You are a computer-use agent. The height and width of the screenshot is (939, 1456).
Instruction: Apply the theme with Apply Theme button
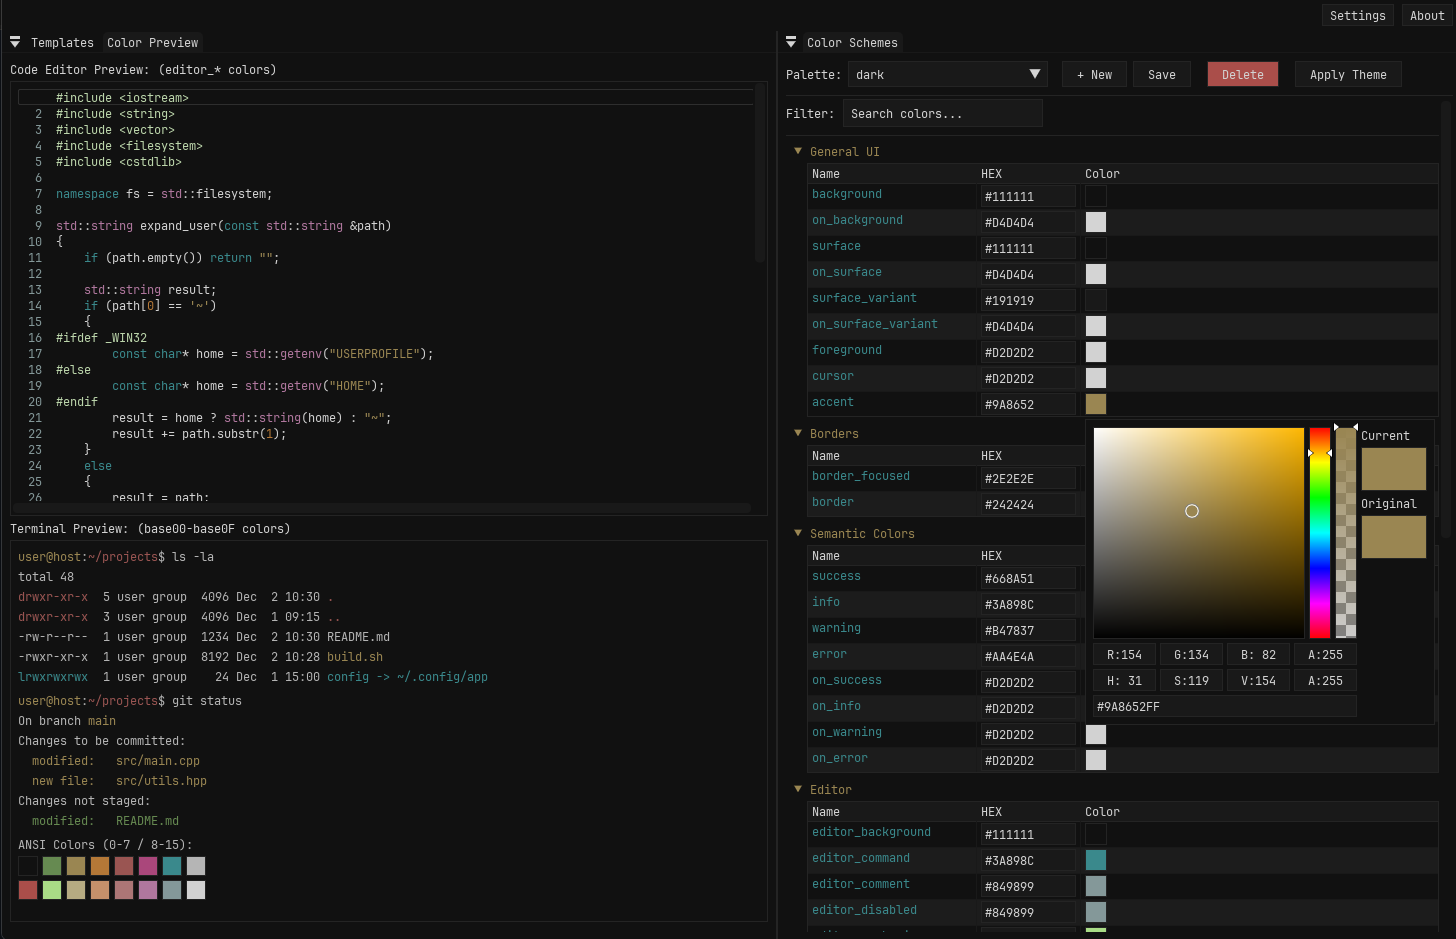tap(1347, 75)
